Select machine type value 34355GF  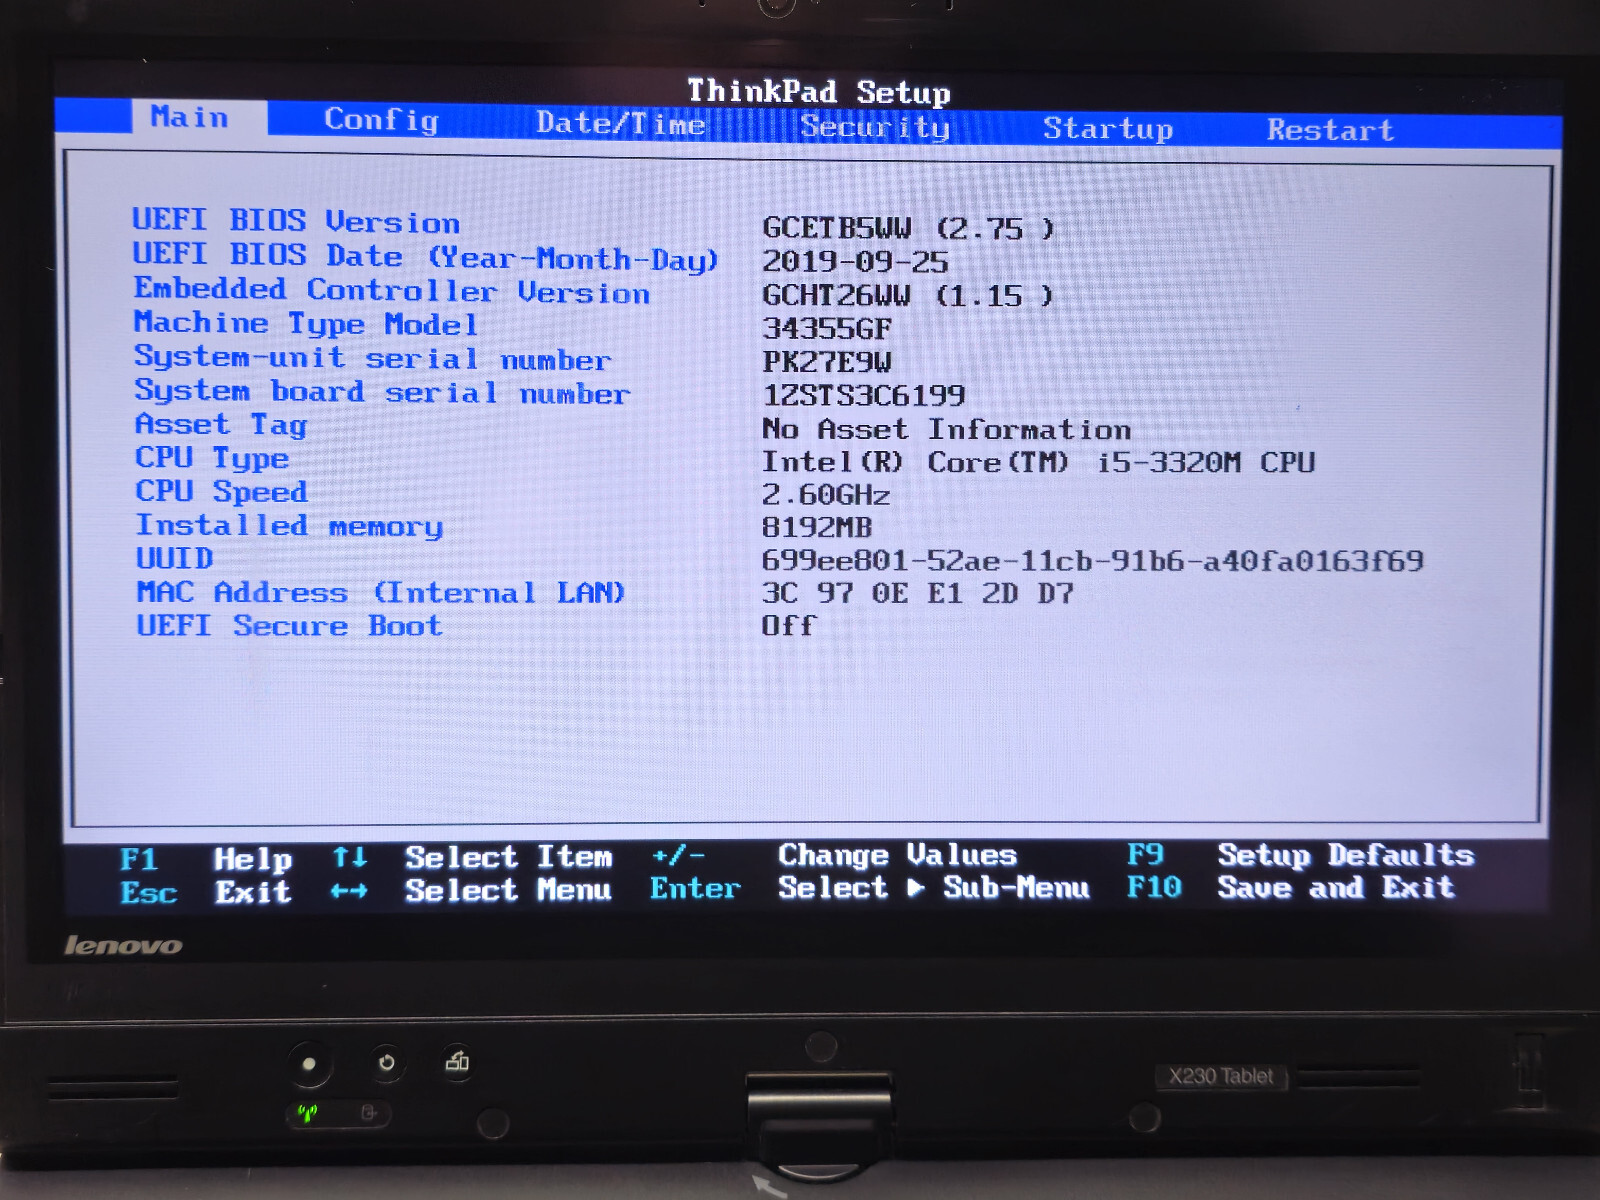coord(827,329)
